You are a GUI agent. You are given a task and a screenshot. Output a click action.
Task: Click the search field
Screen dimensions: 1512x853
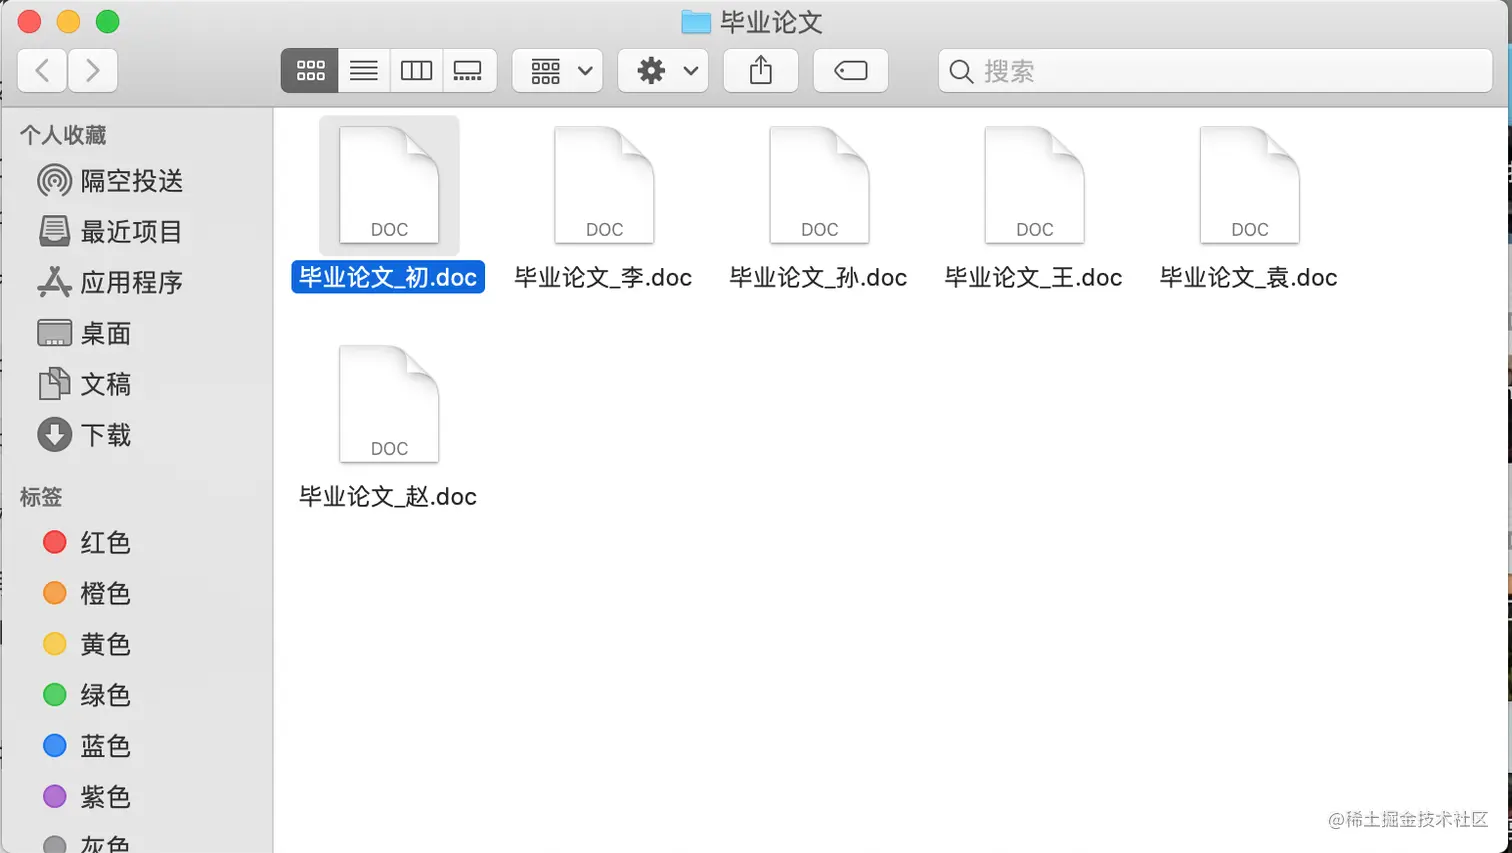click(1150, 71)
